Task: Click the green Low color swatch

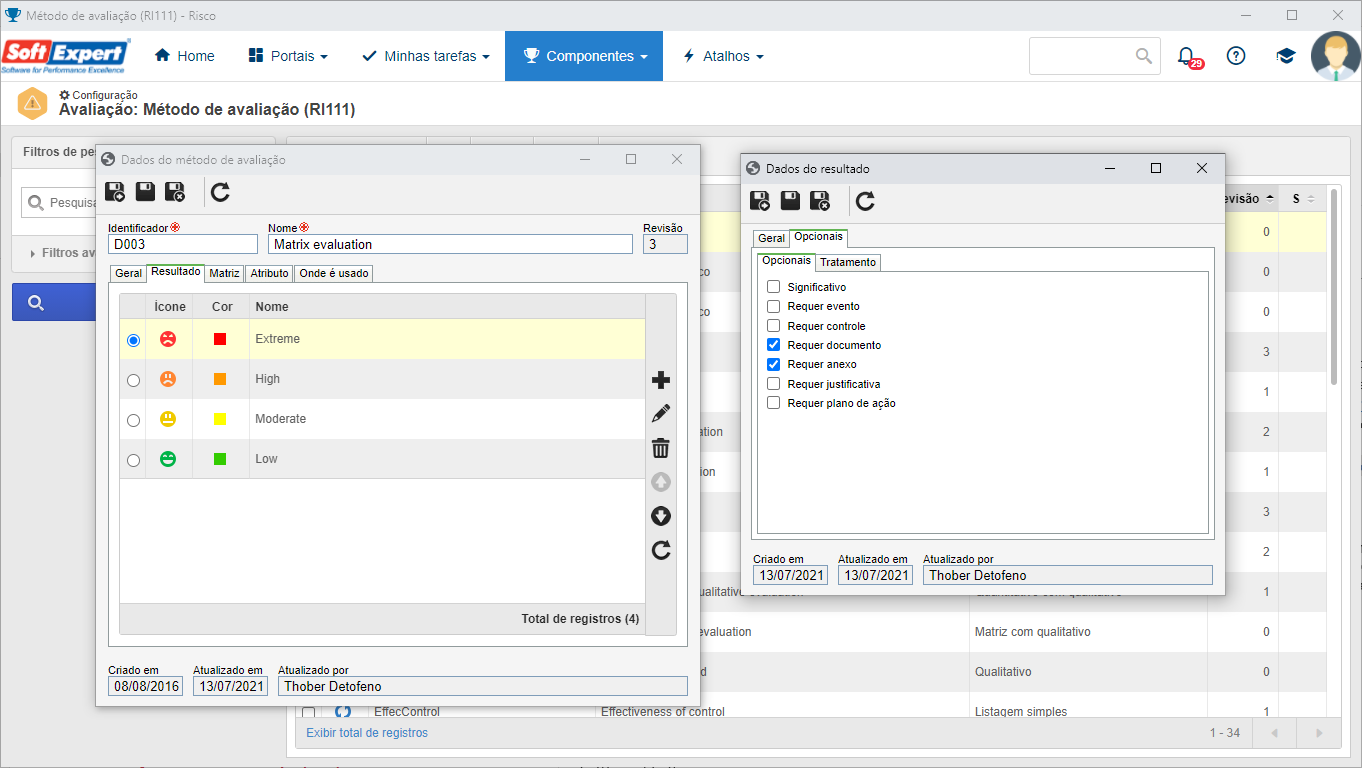Action: pos(220,459)
